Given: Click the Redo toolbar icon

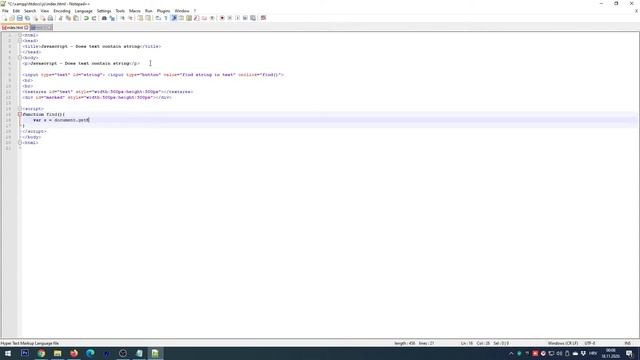Looking at the screenshot, I should 94,18.
